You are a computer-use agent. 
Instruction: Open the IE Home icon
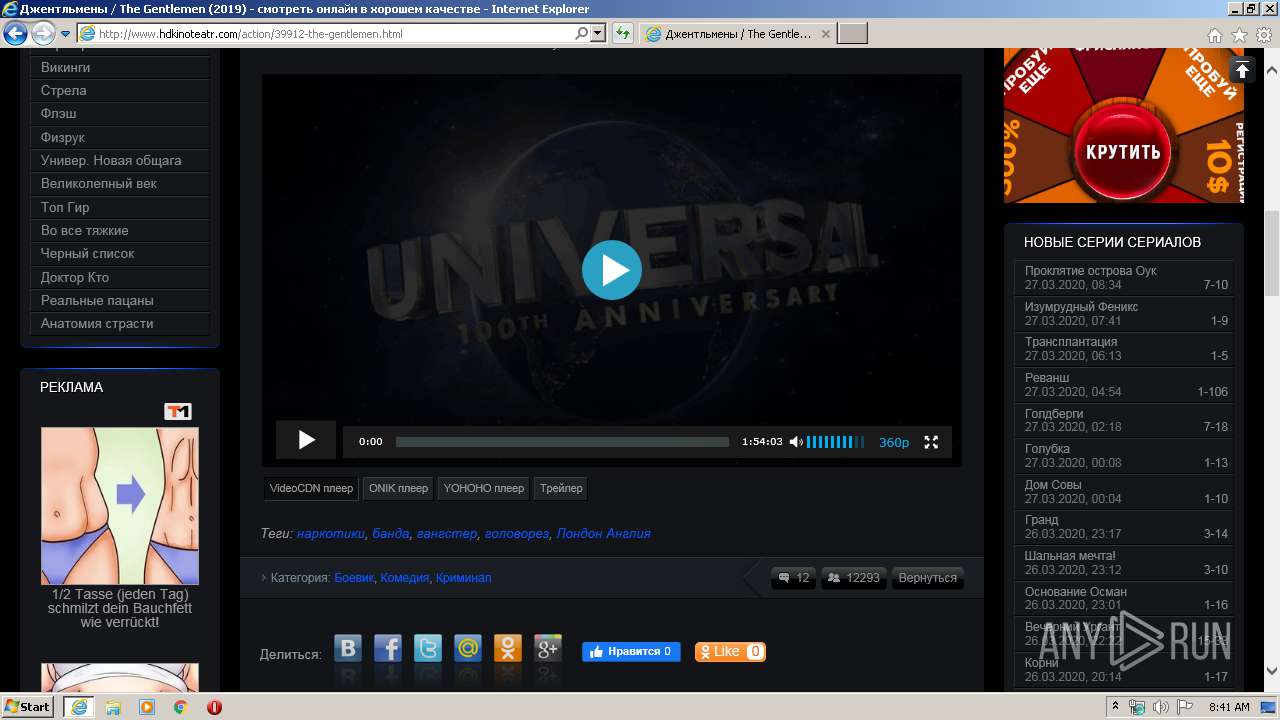[1214, 35]
